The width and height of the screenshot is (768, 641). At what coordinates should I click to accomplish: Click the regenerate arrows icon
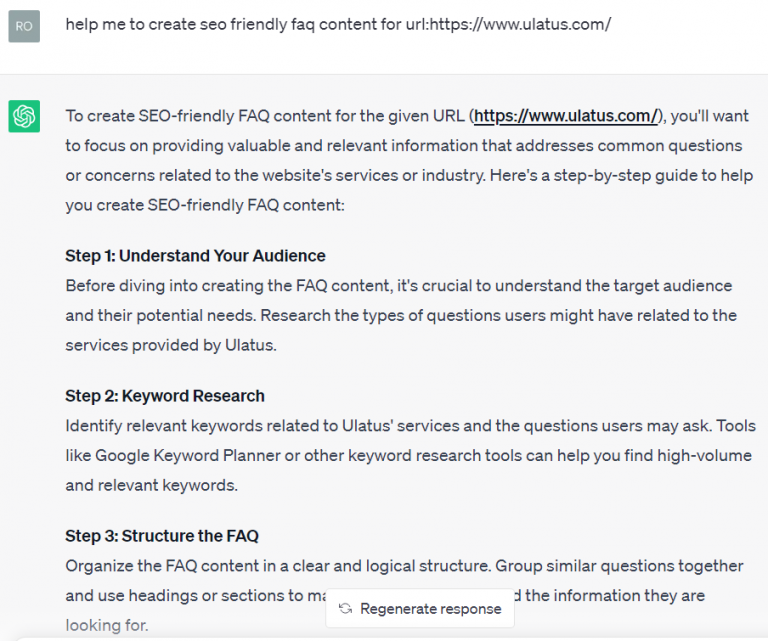346,608
